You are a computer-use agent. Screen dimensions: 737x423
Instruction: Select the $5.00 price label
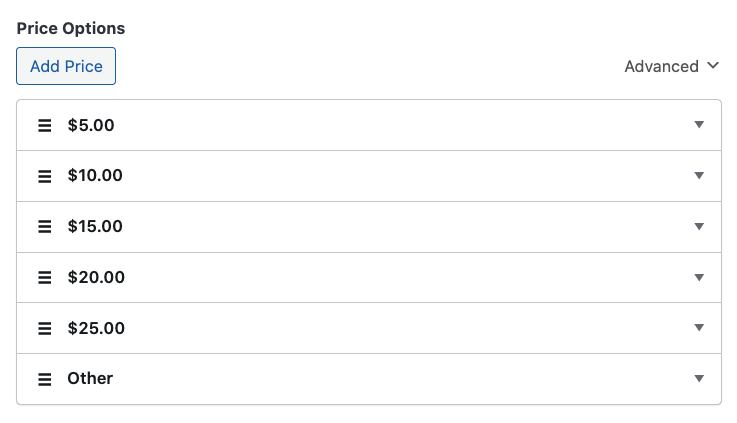tap(91, 125)
